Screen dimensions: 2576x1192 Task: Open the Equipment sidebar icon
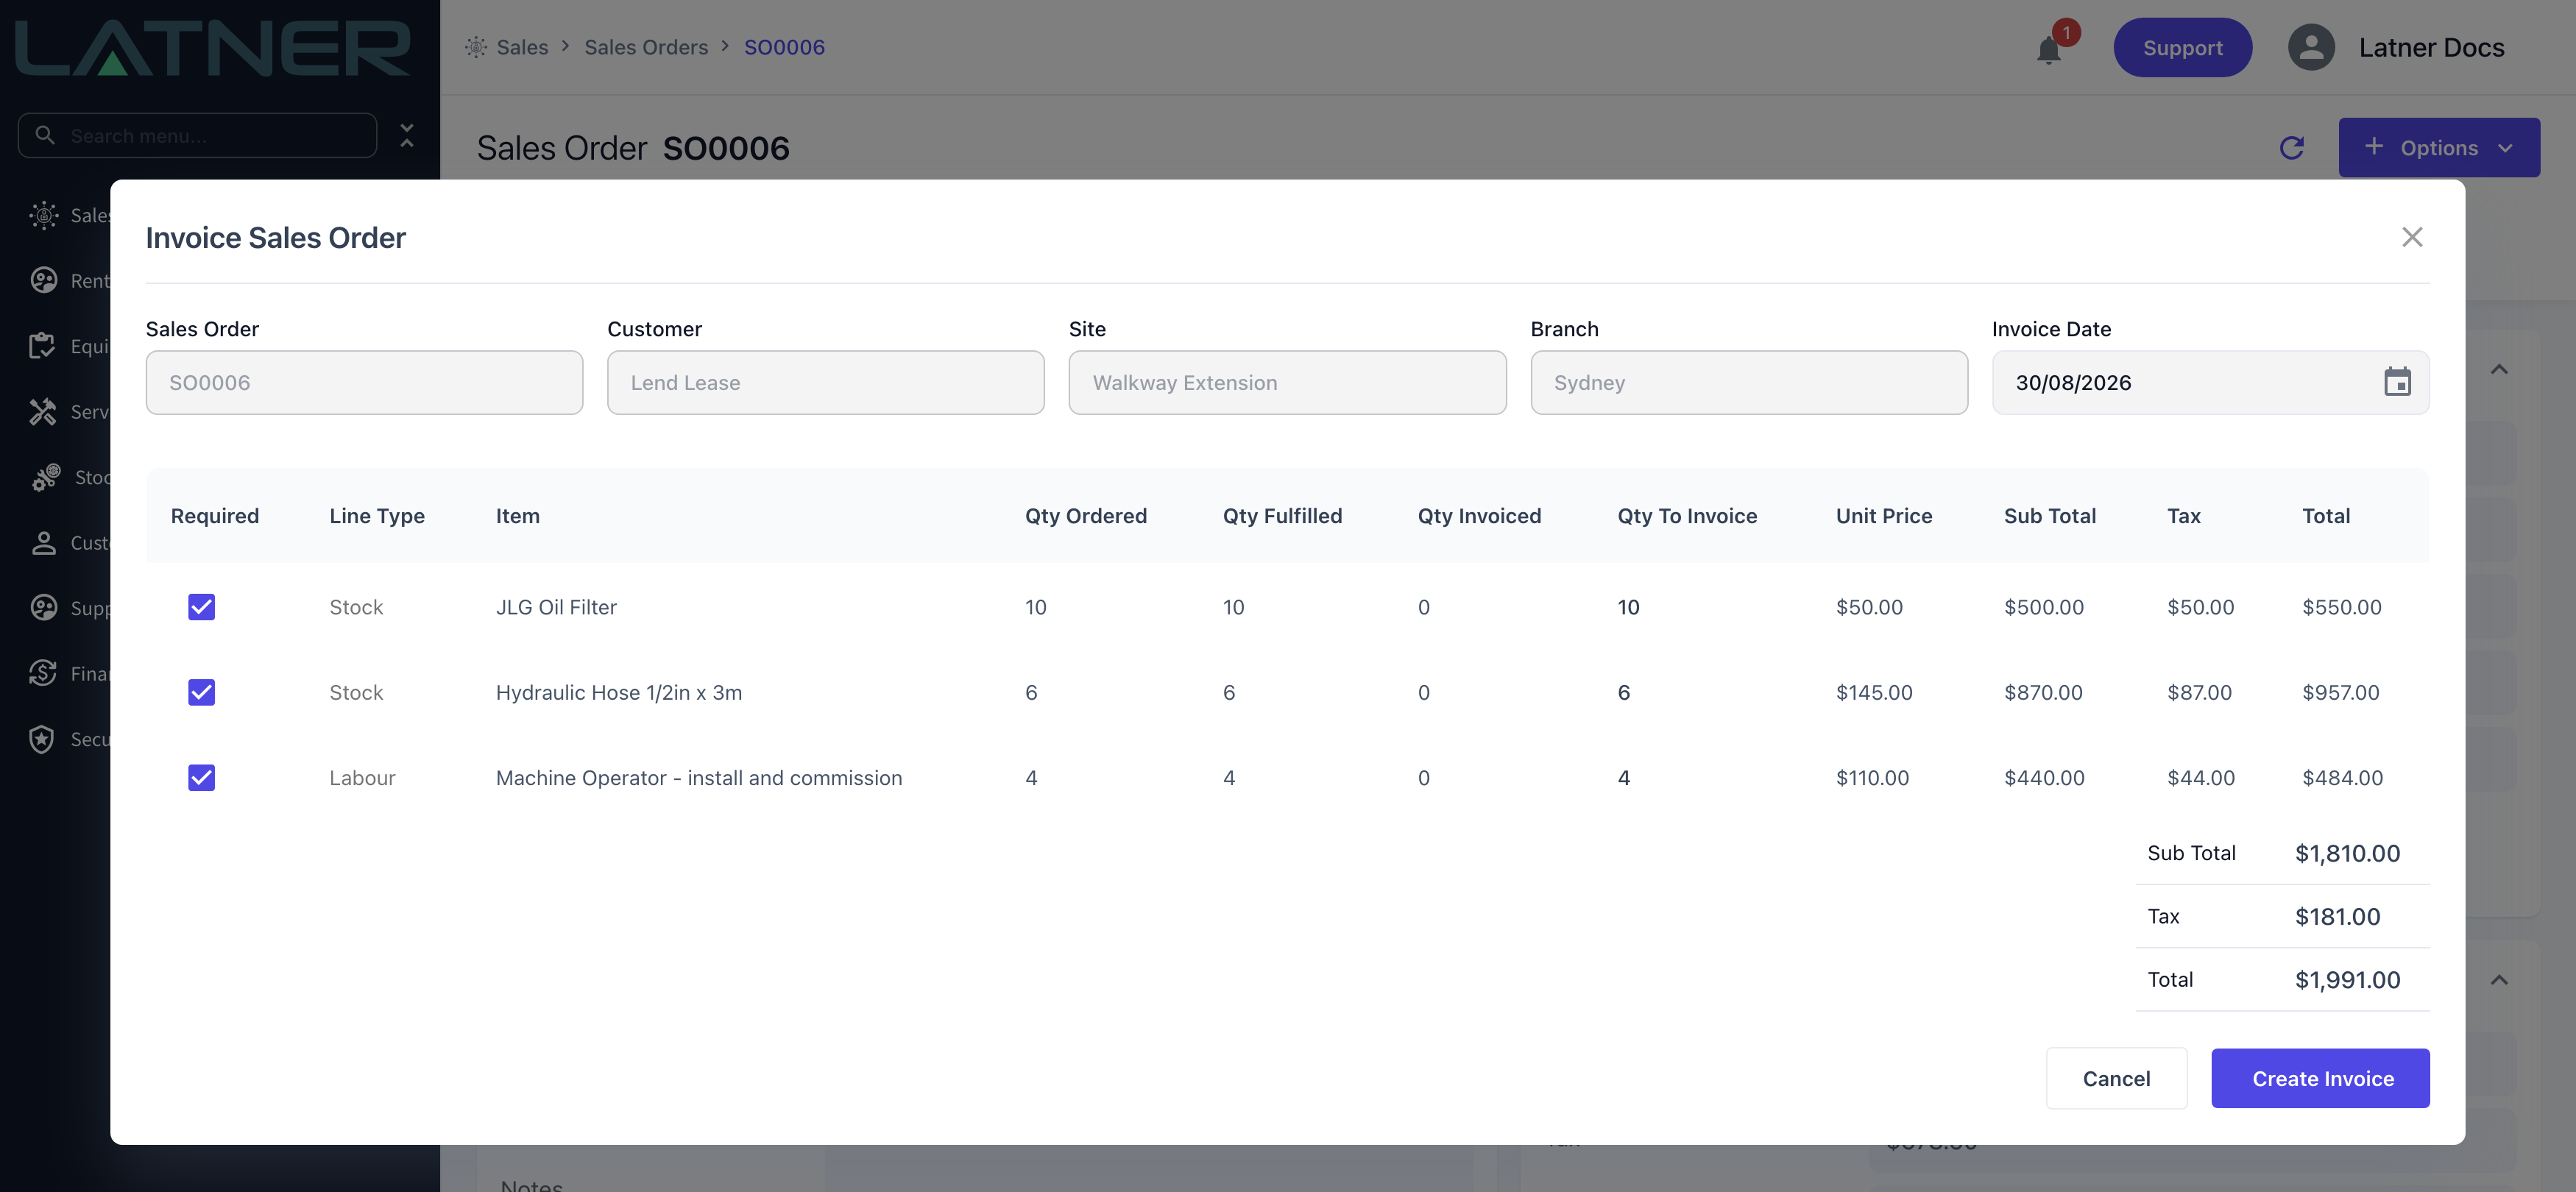pos(42,346)
